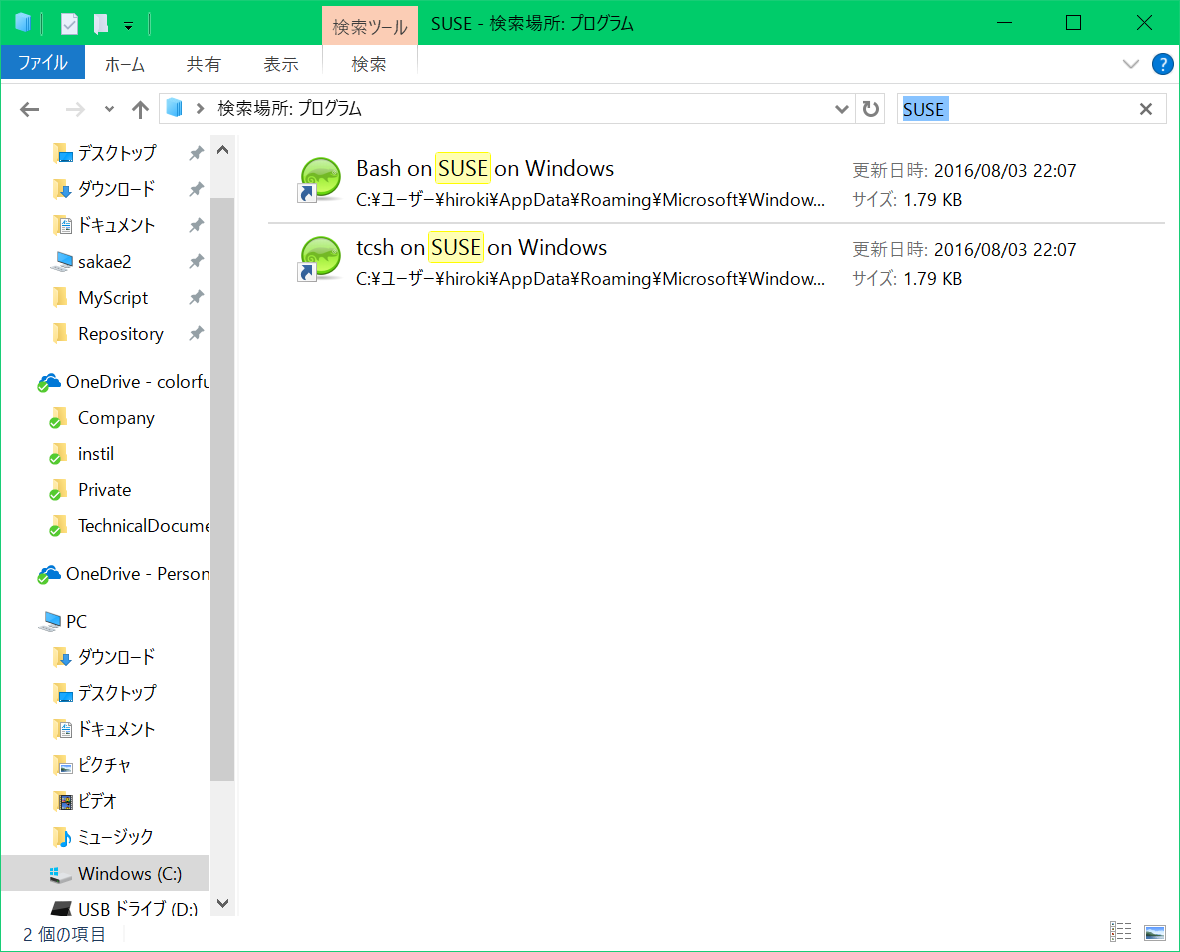Open quick access ダウンロード folder
Screen dimensions: 1180x952
point(117,189)
